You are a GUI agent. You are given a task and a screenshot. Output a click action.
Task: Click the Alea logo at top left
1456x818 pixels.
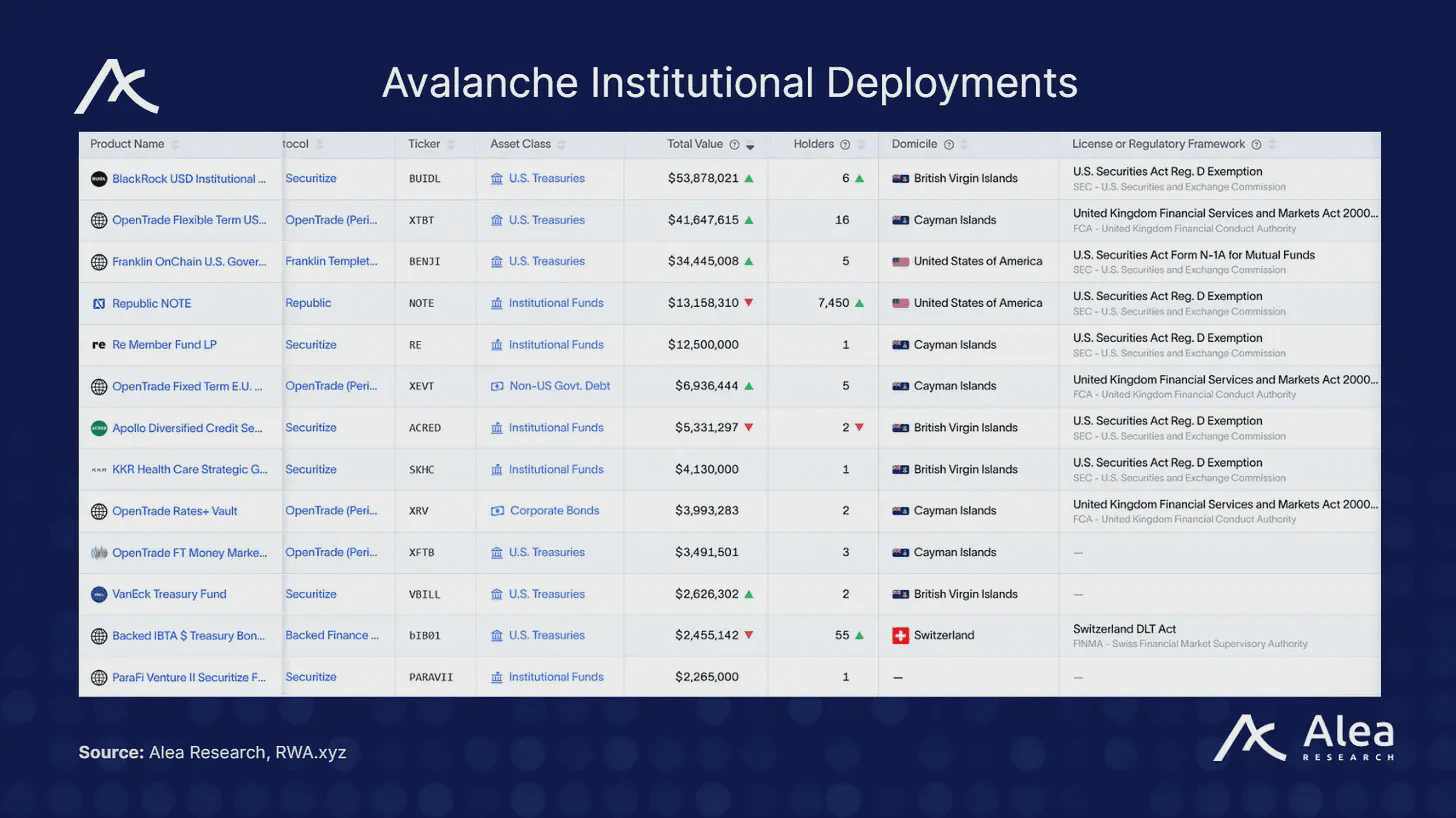(116, 87)
